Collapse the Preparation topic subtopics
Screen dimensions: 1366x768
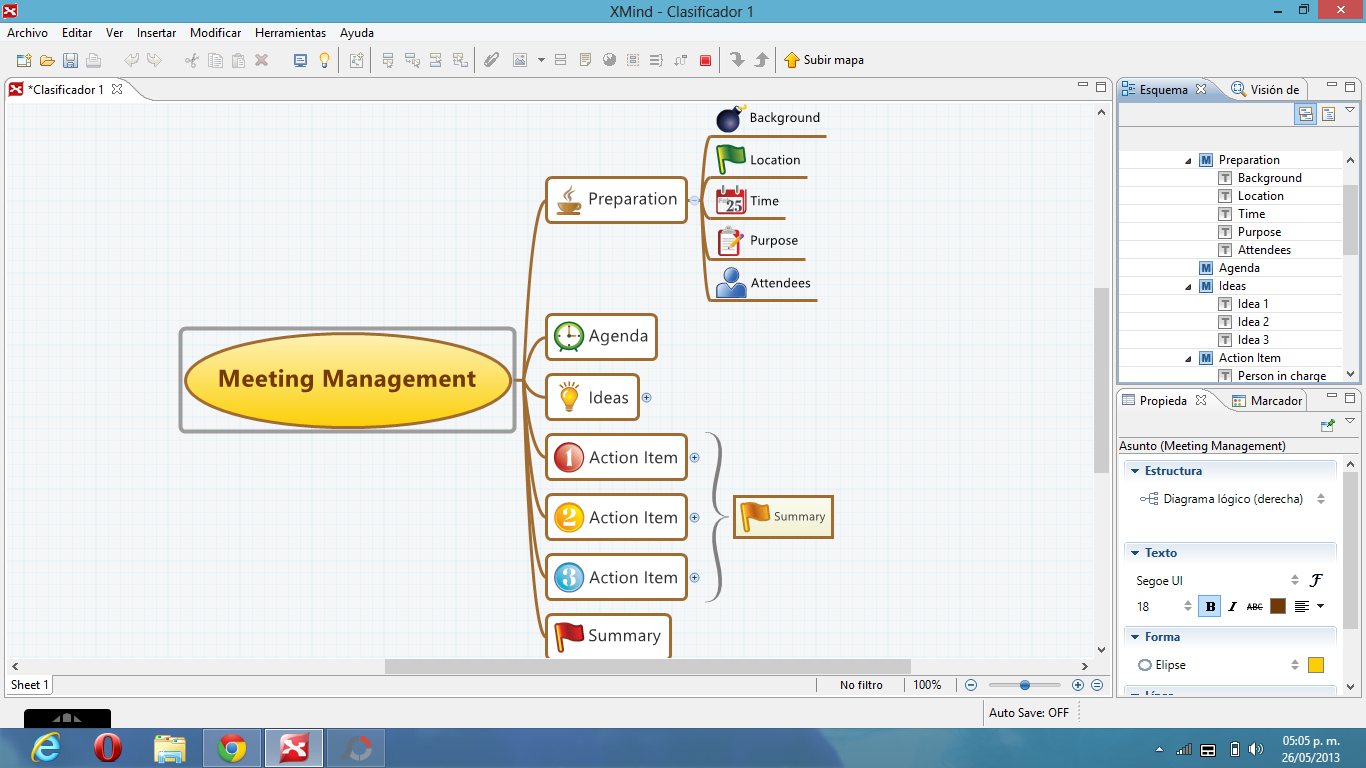(695, 200)
